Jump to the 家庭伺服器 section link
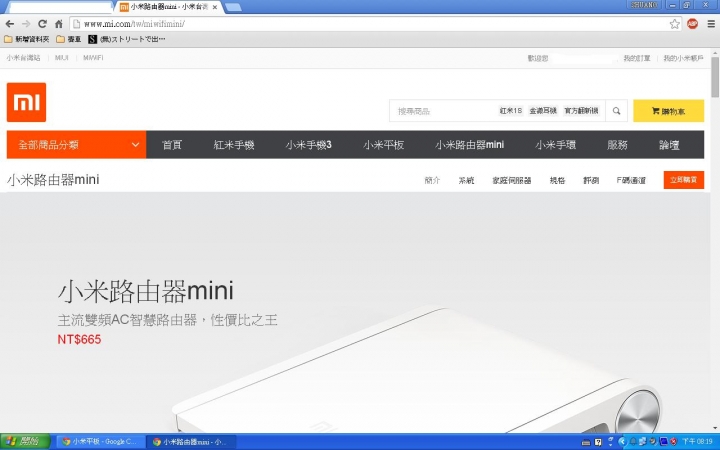Viewport: 720px width, 450px height. tap(512, 180)
